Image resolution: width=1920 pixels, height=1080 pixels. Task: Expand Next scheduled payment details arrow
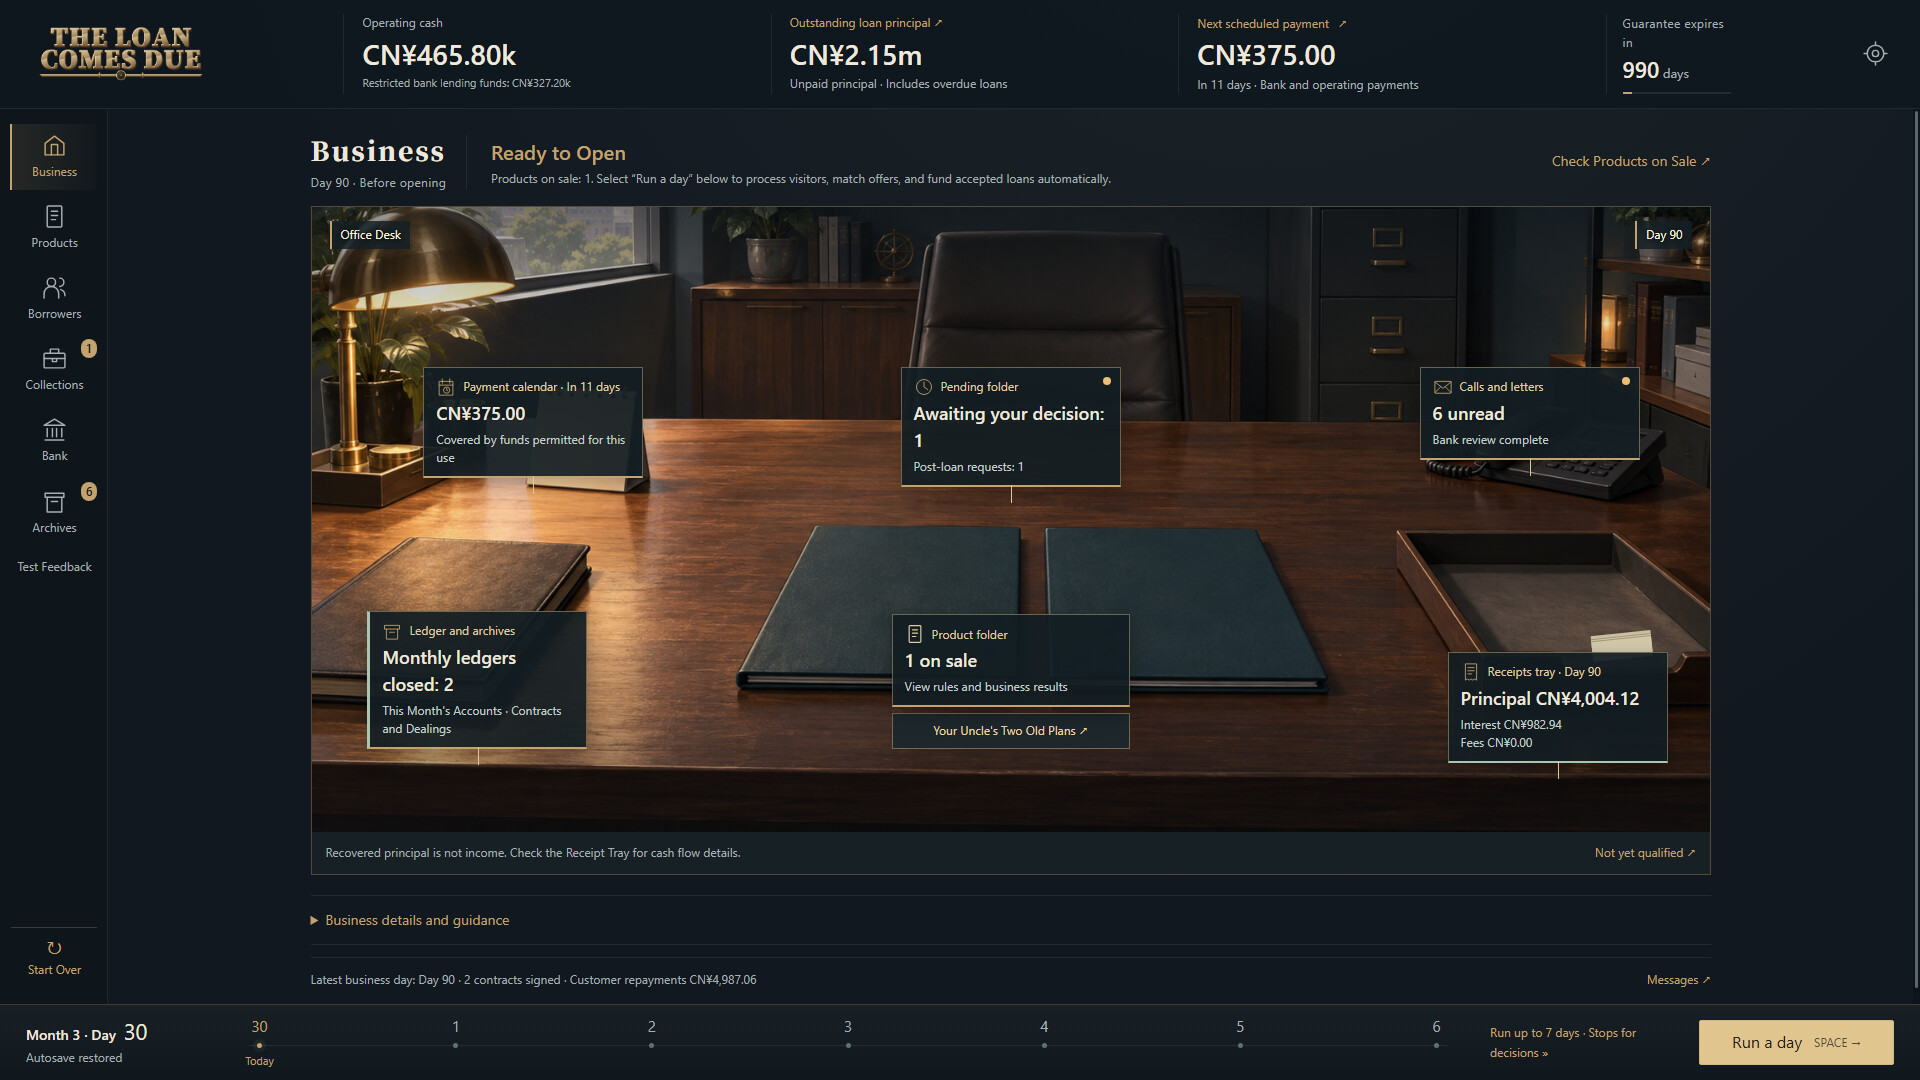pos(1342,24)
